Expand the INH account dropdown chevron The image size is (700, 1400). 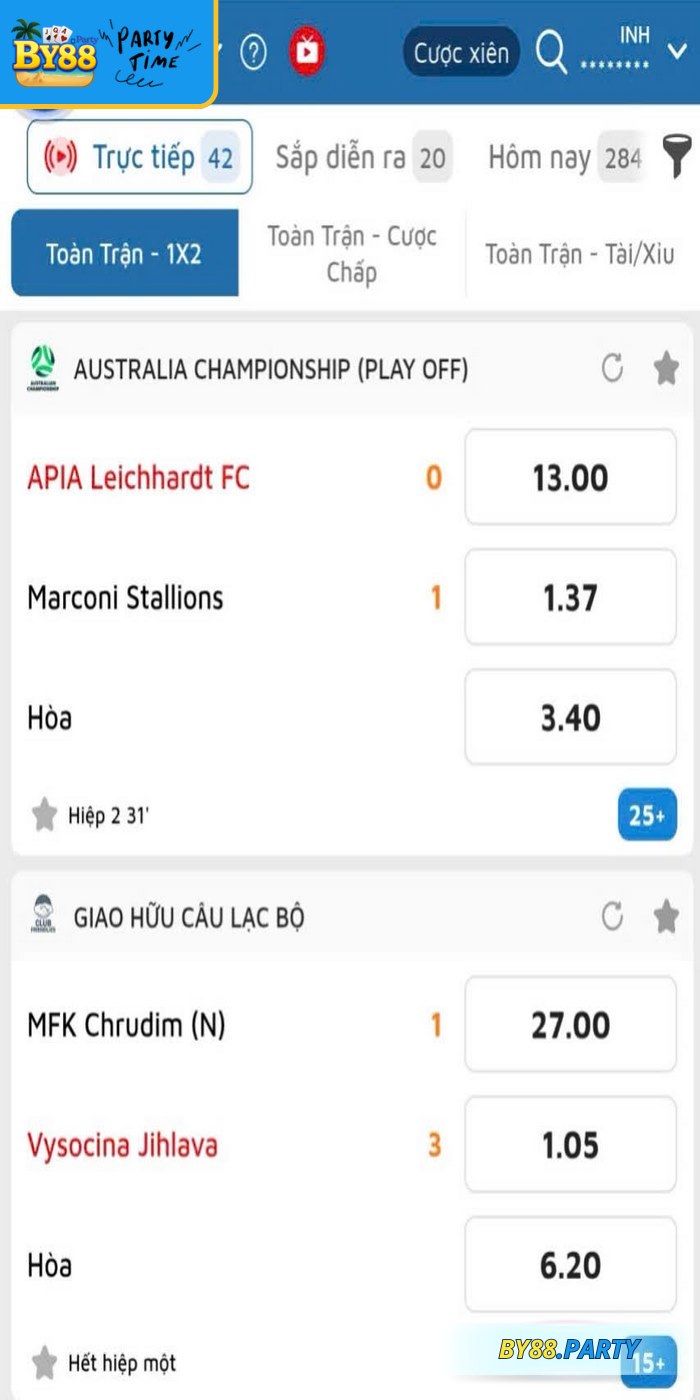coord(677,50)
